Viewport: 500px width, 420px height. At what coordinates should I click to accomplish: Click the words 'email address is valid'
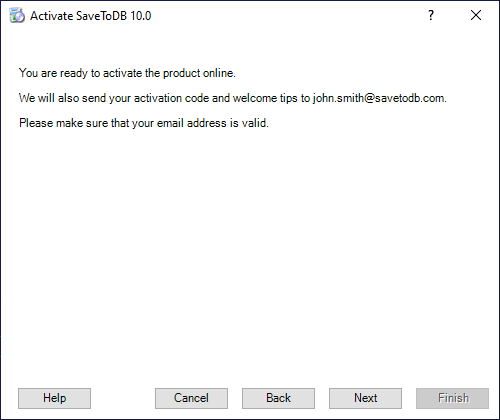coord(212,123)
